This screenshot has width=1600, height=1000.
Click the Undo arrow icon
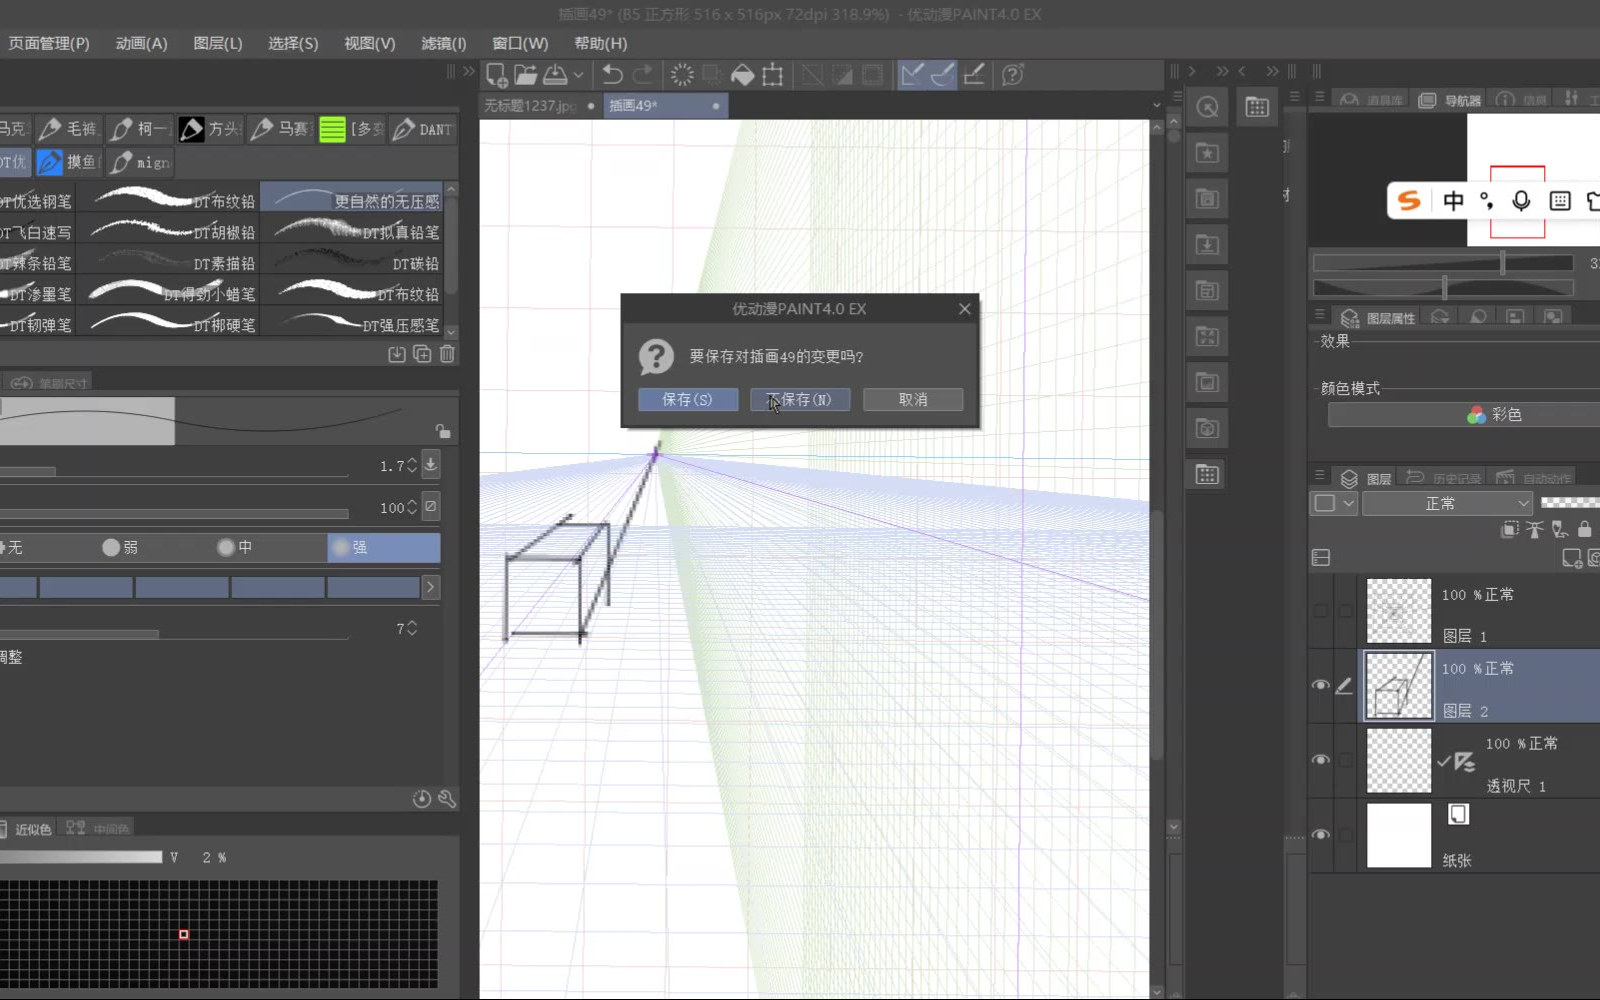[x=612, y=75]
